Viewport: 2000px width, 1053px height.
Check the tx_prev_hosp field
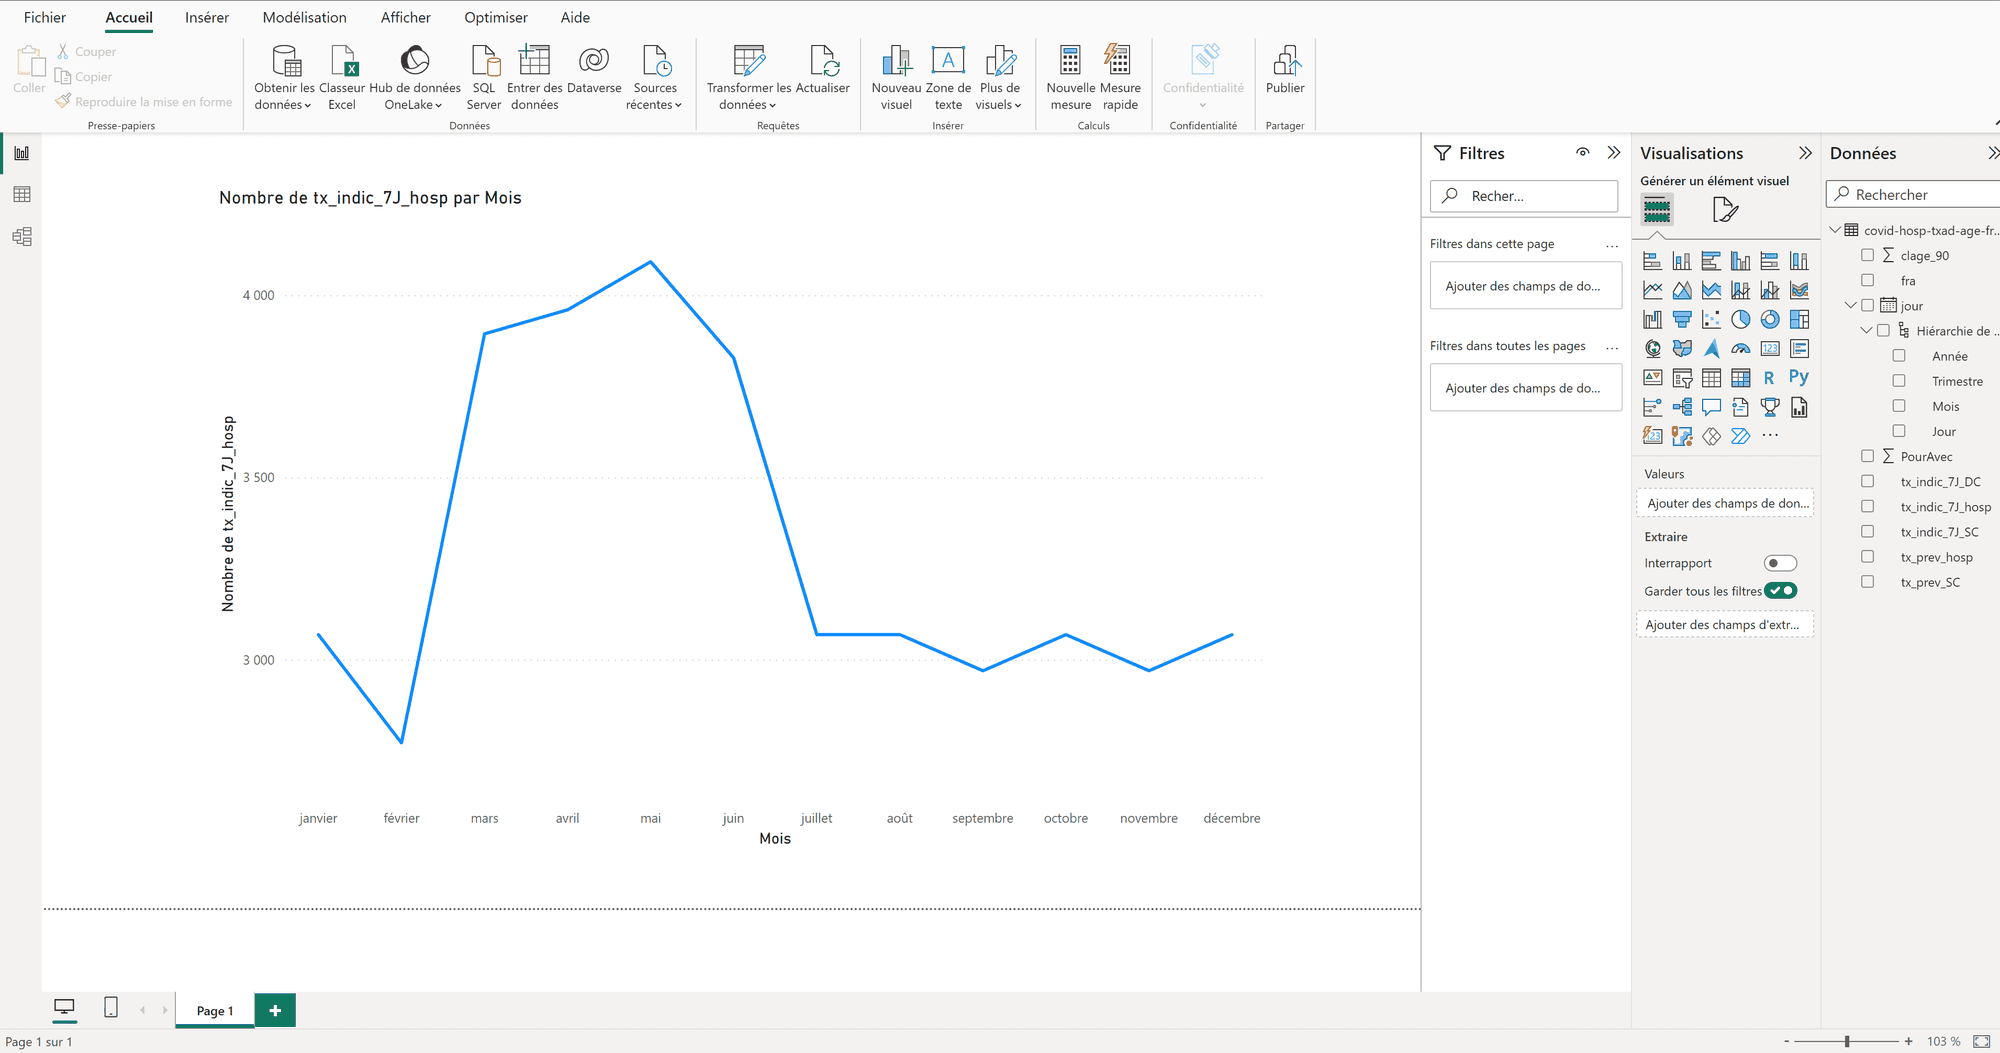click(x=1867, y=556)
